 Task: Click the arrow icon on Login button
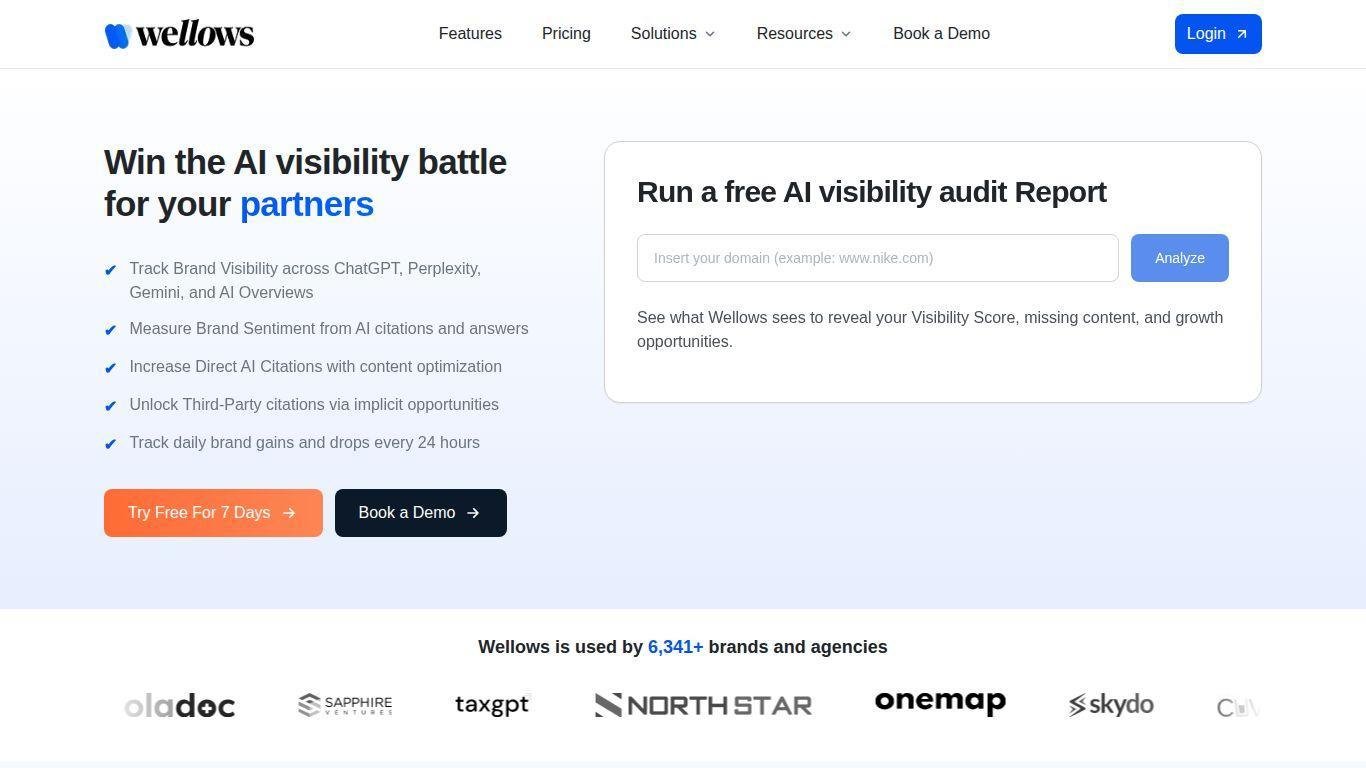pos(1242,34)
